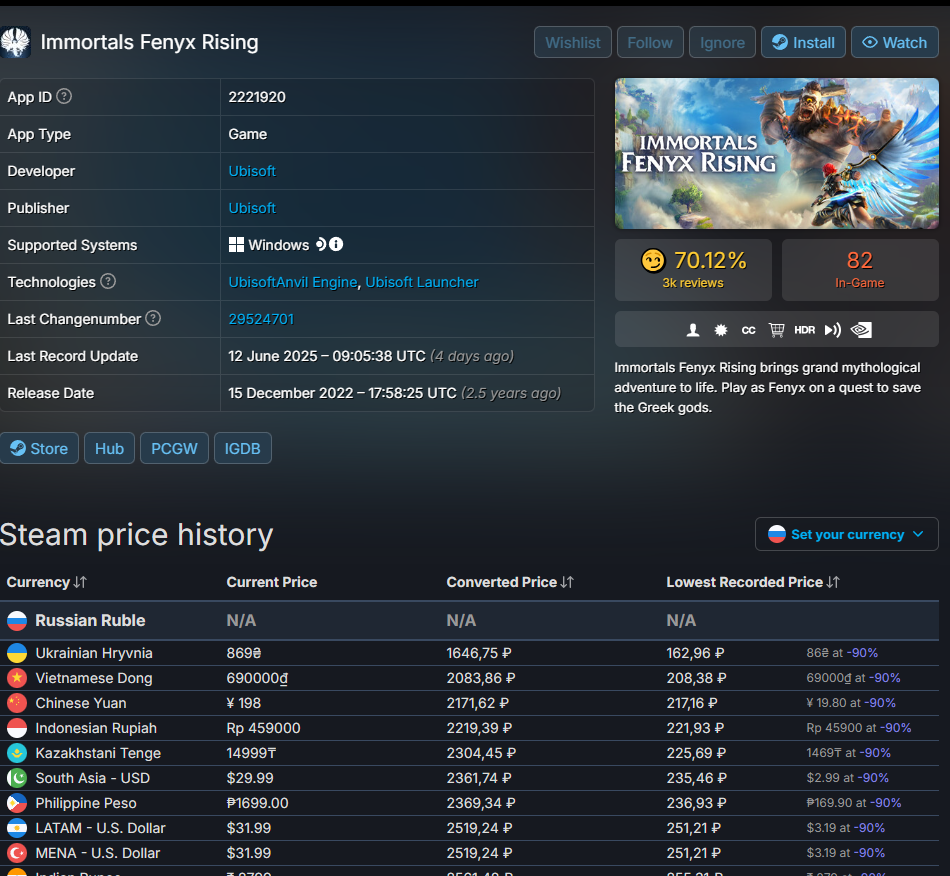Click the in-app purchases cart icon
Screen dimensions: 950x876
tap(777, 330)
